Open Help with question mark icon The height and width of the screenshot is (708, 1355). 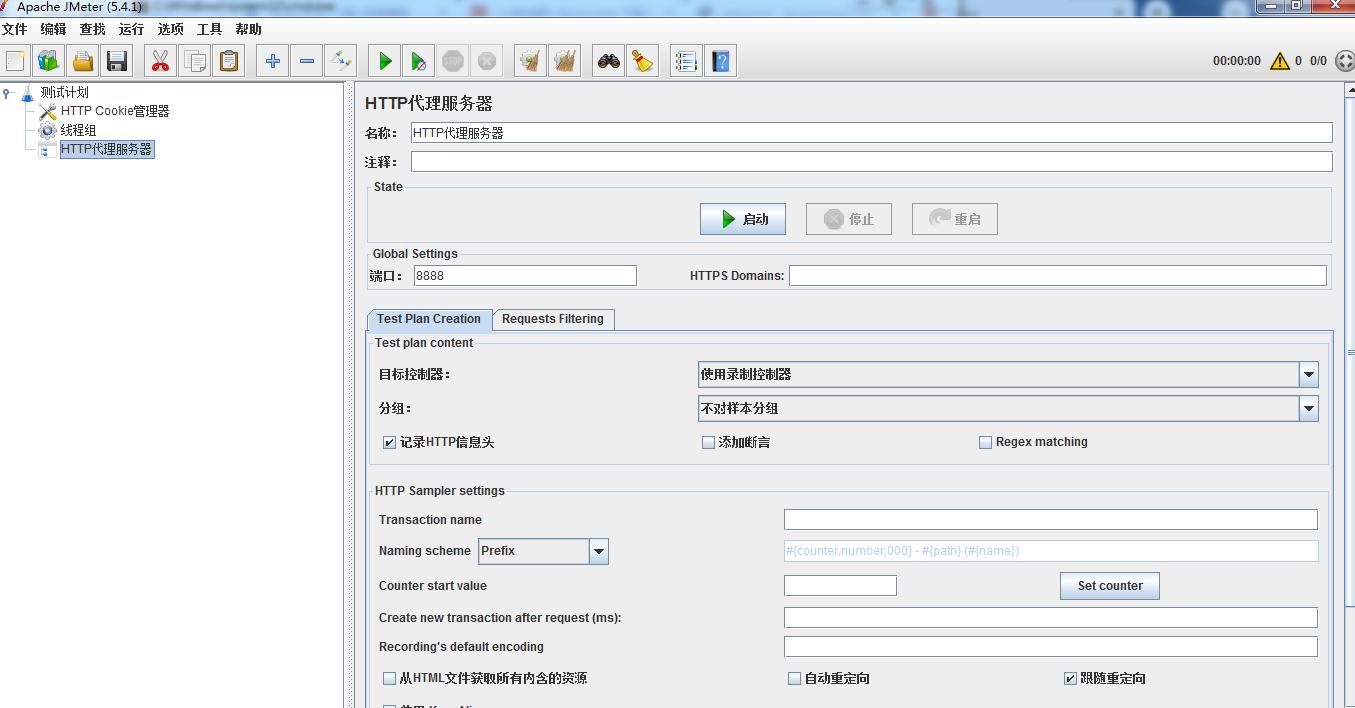[720, 61]
